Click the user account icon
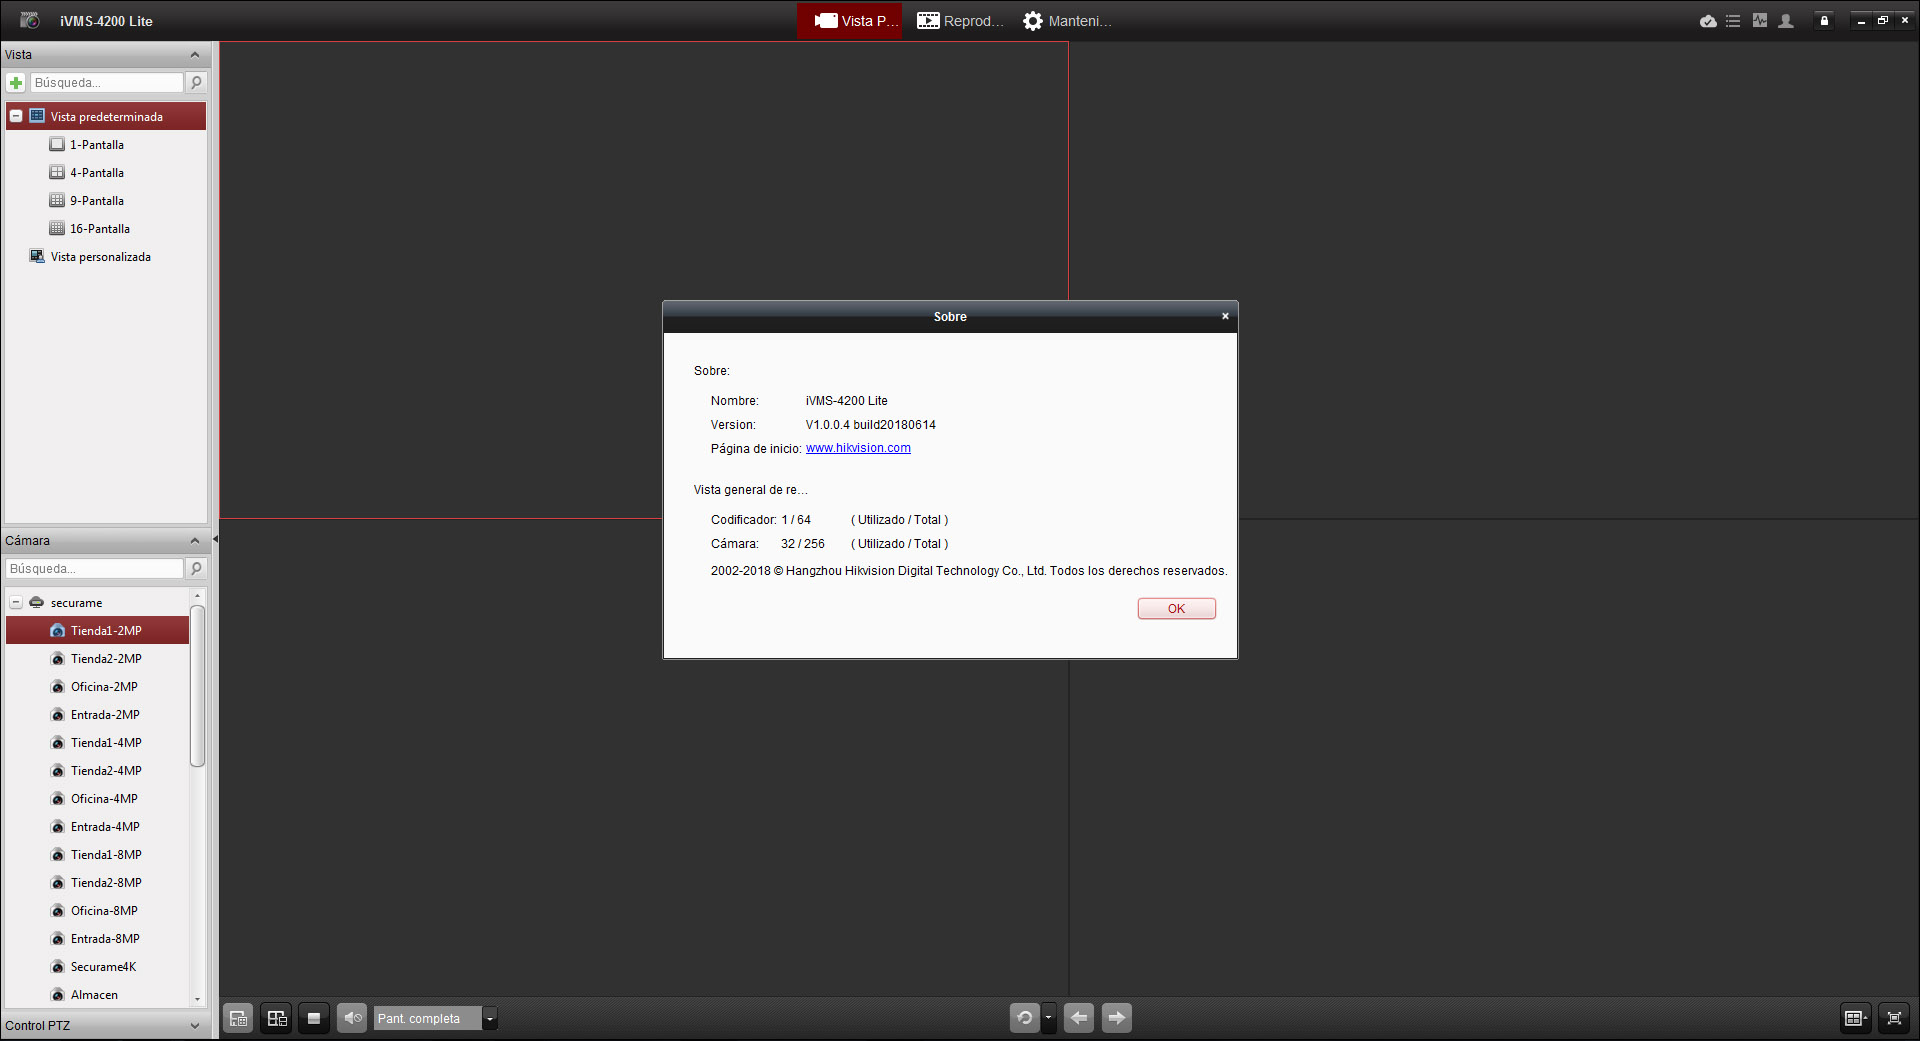1920x1041 pixels. (1786, 21)
